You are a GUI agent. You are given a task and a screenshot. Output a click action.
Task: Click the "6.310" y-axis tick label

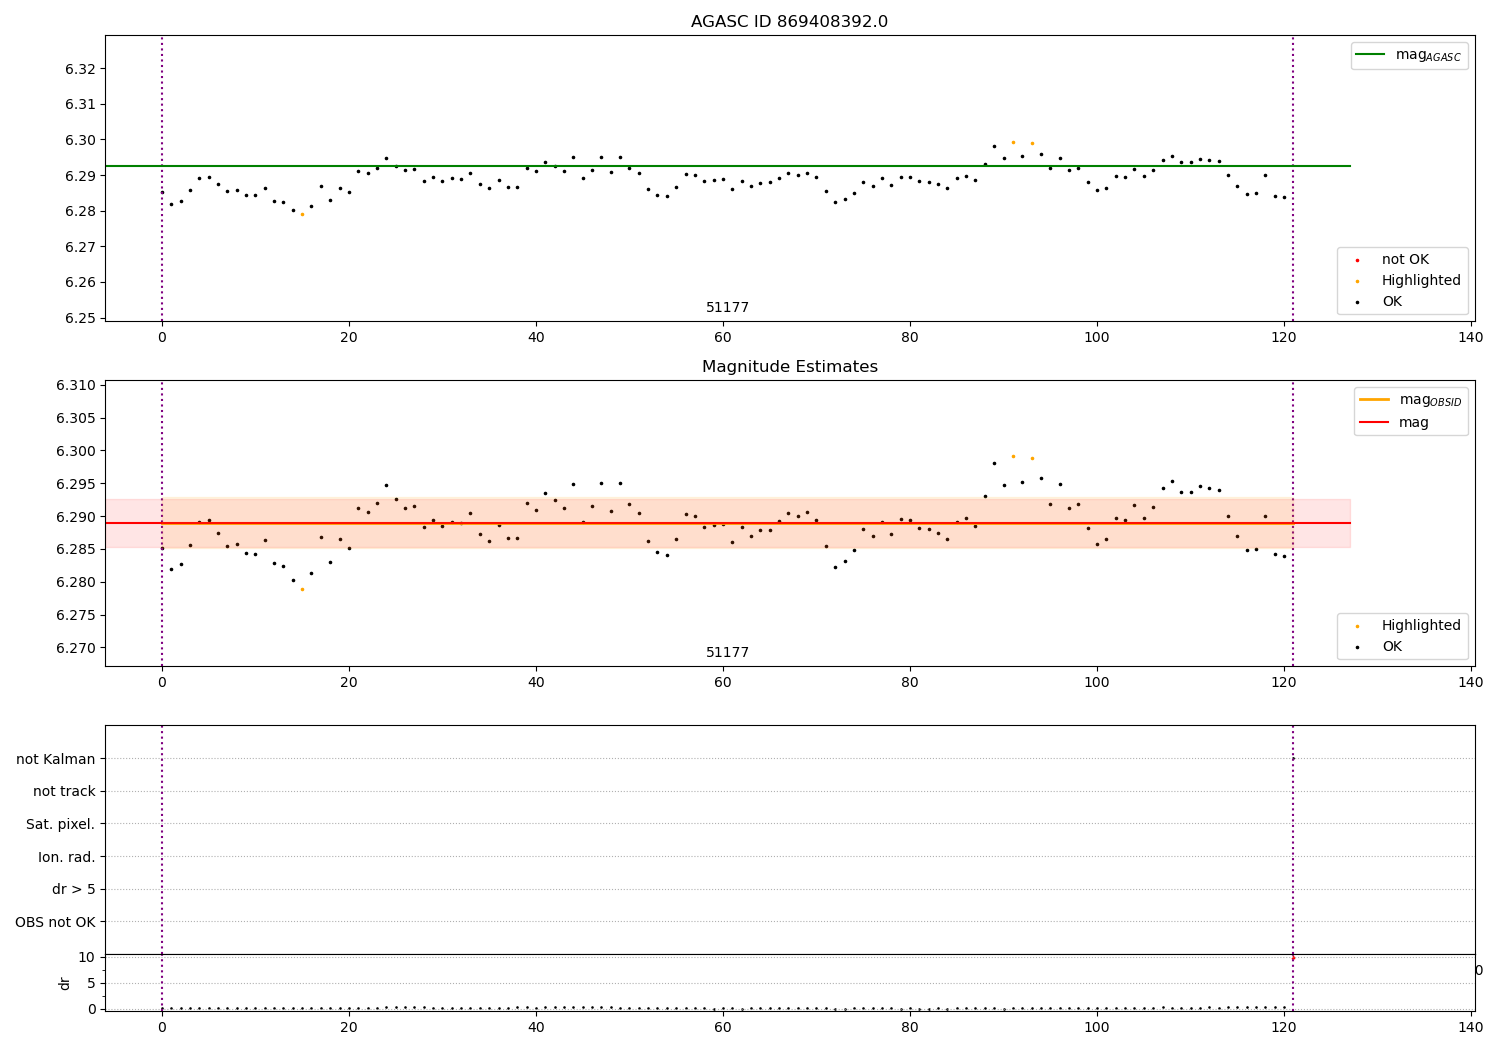pos(76,386)
